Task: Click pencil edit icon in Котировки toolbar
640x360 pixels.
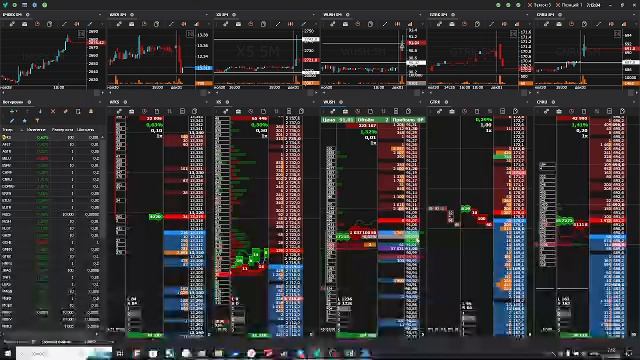Action: pyautogui.click(x=12, y=120)
